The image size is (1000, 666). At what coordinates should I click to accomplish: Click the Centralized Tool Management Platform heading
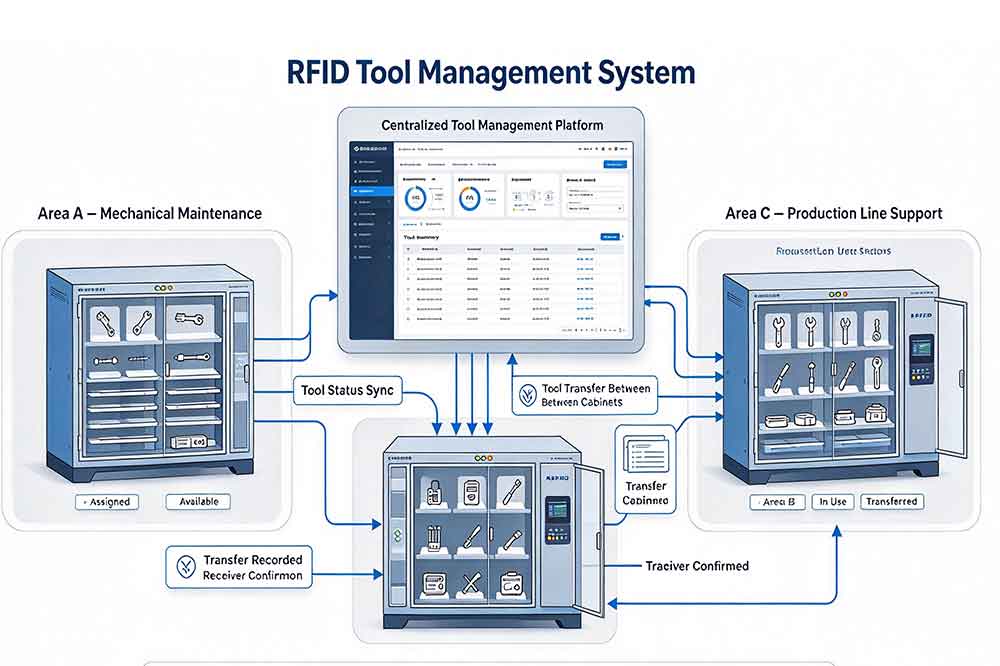coord(492,125)
